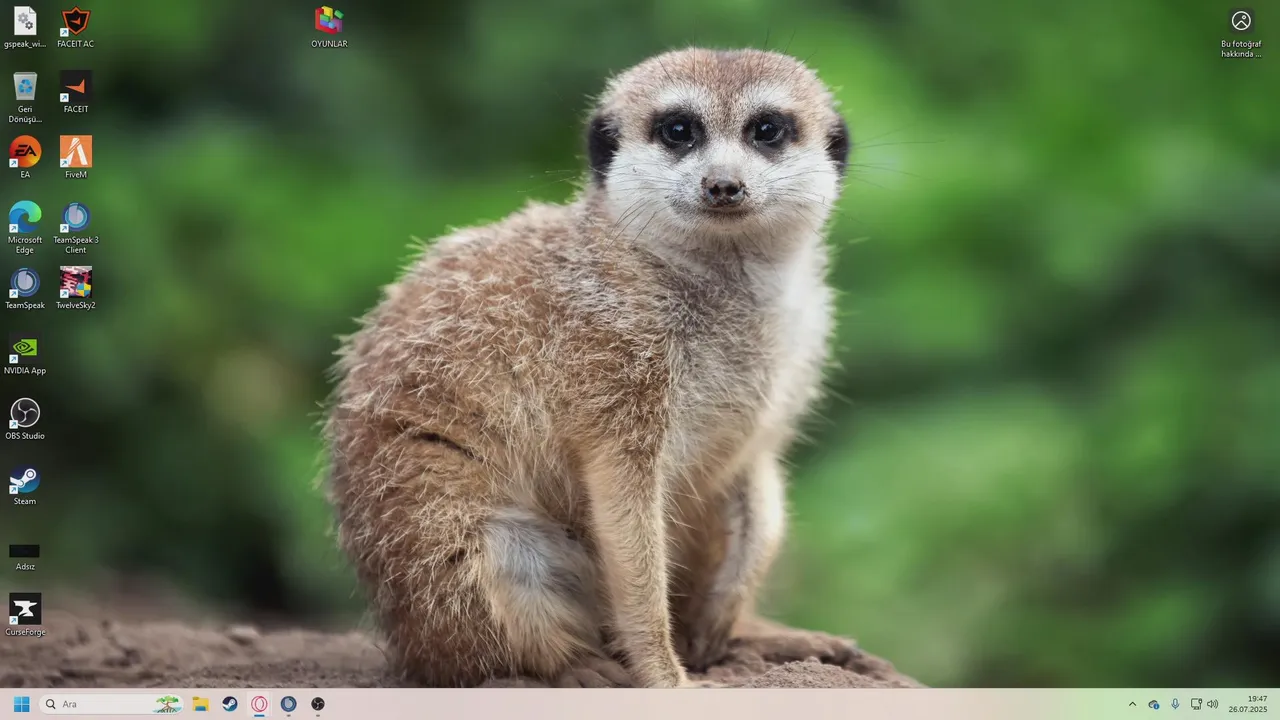Click the OneDrive cloud tray icon

point(1154,704)
